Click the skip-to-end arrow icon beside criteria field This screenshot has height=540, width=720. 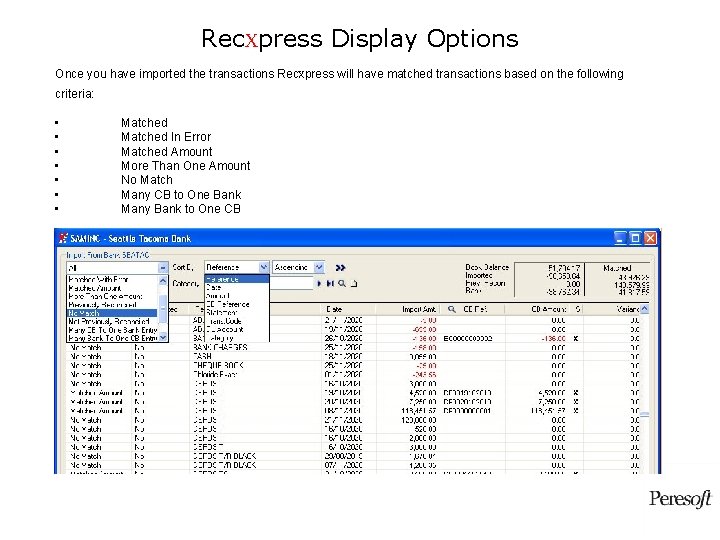pyautogui.click(x=330, y=283)
